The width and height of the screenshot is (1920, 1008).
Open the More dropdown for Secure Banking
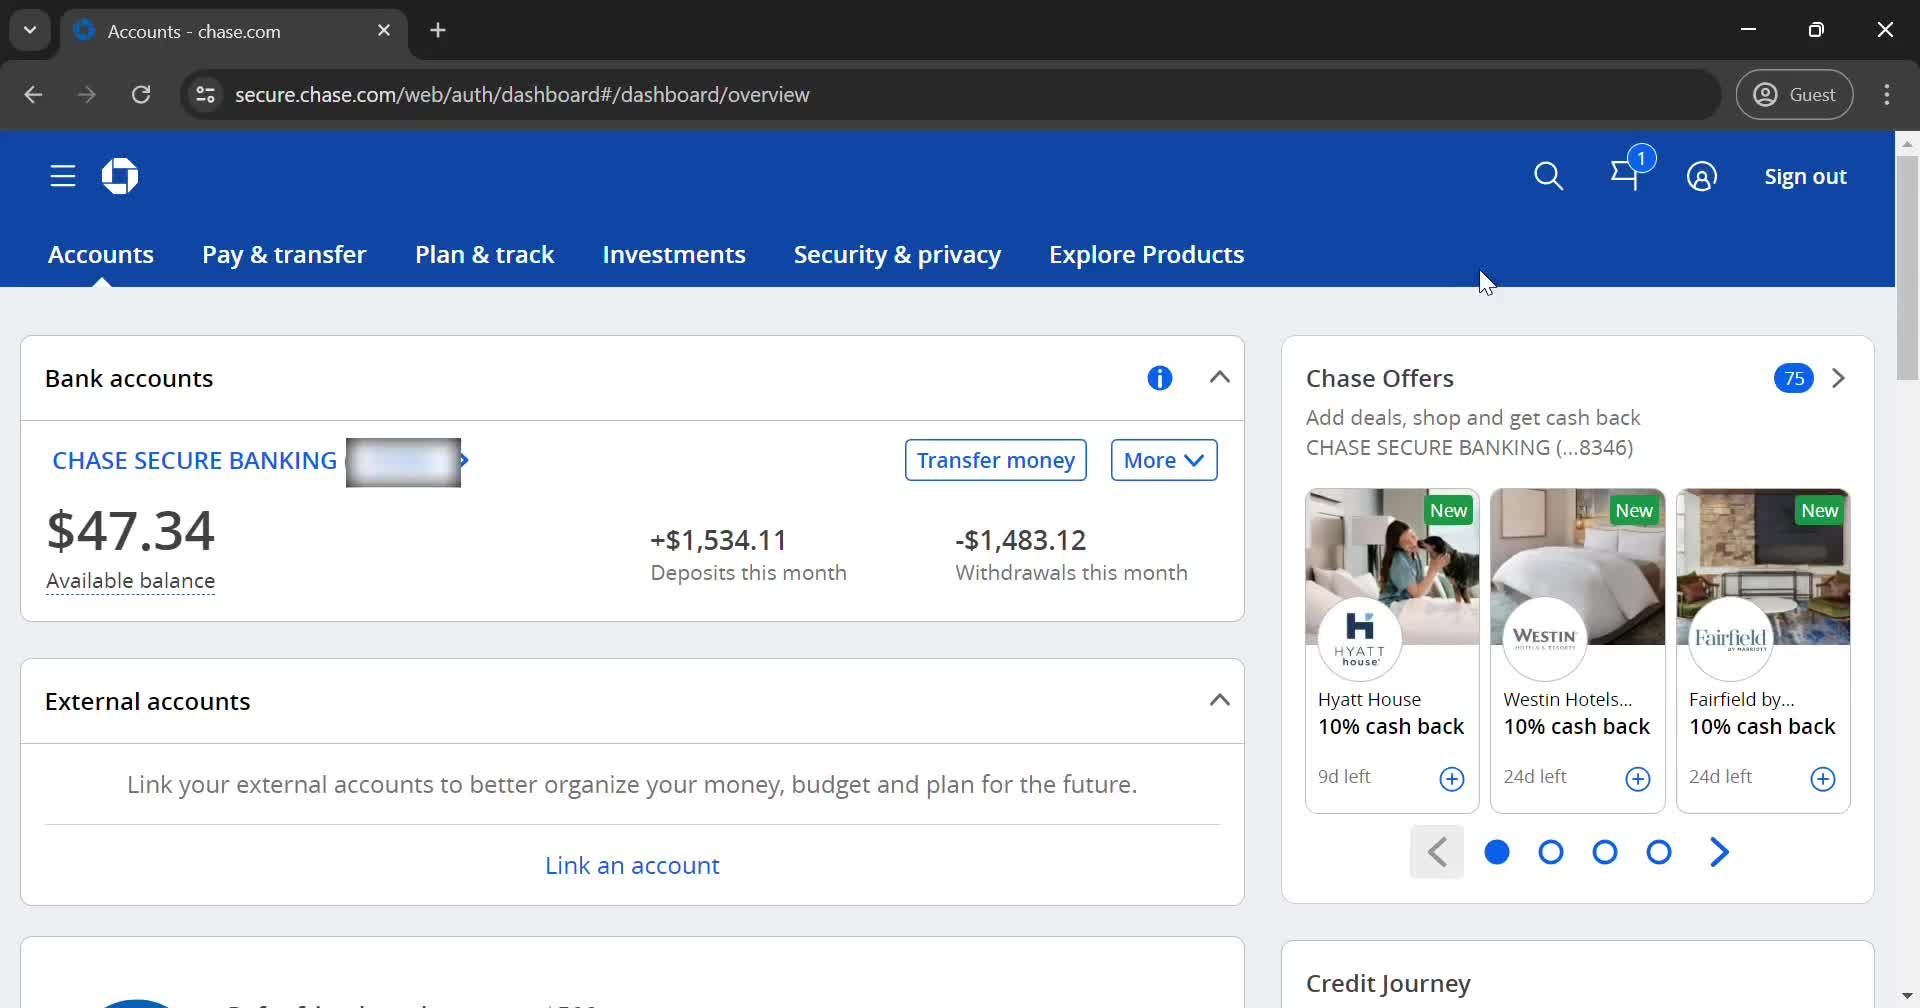[x=1164, y=460]
